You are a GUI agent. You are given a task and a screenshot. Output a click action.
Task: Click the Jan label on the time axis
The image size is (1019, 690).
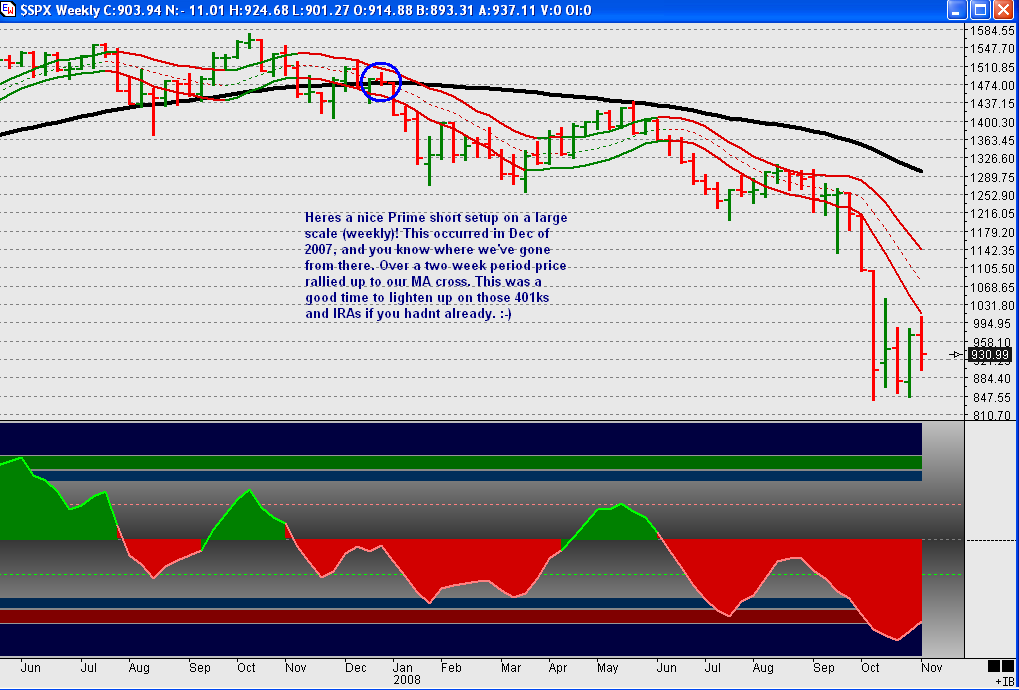402,668
